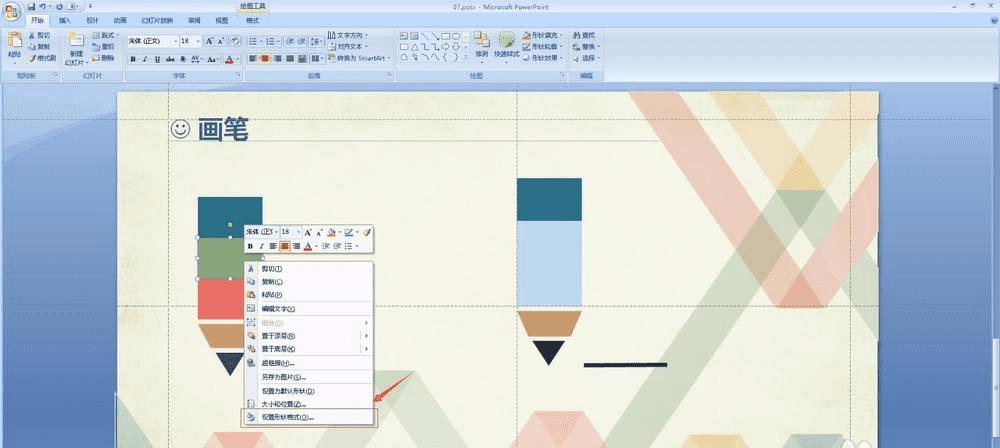This screenshot has width=1000, height=448.
Task: Save the presentation from Quick Access Toolbar
Action: coord(31,6)
